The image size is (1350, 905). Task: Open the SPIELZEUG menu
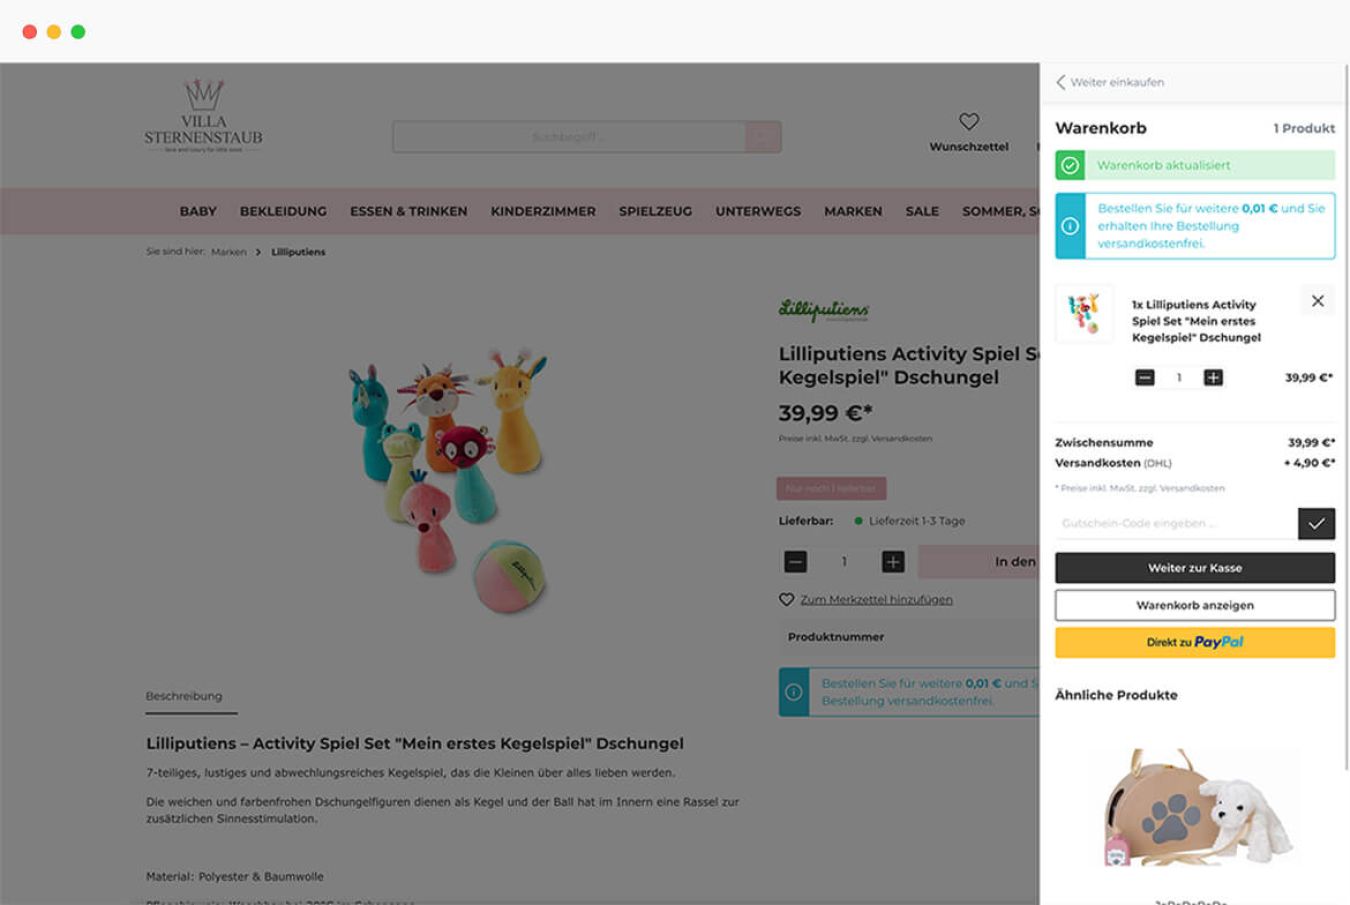pos(655,211)
